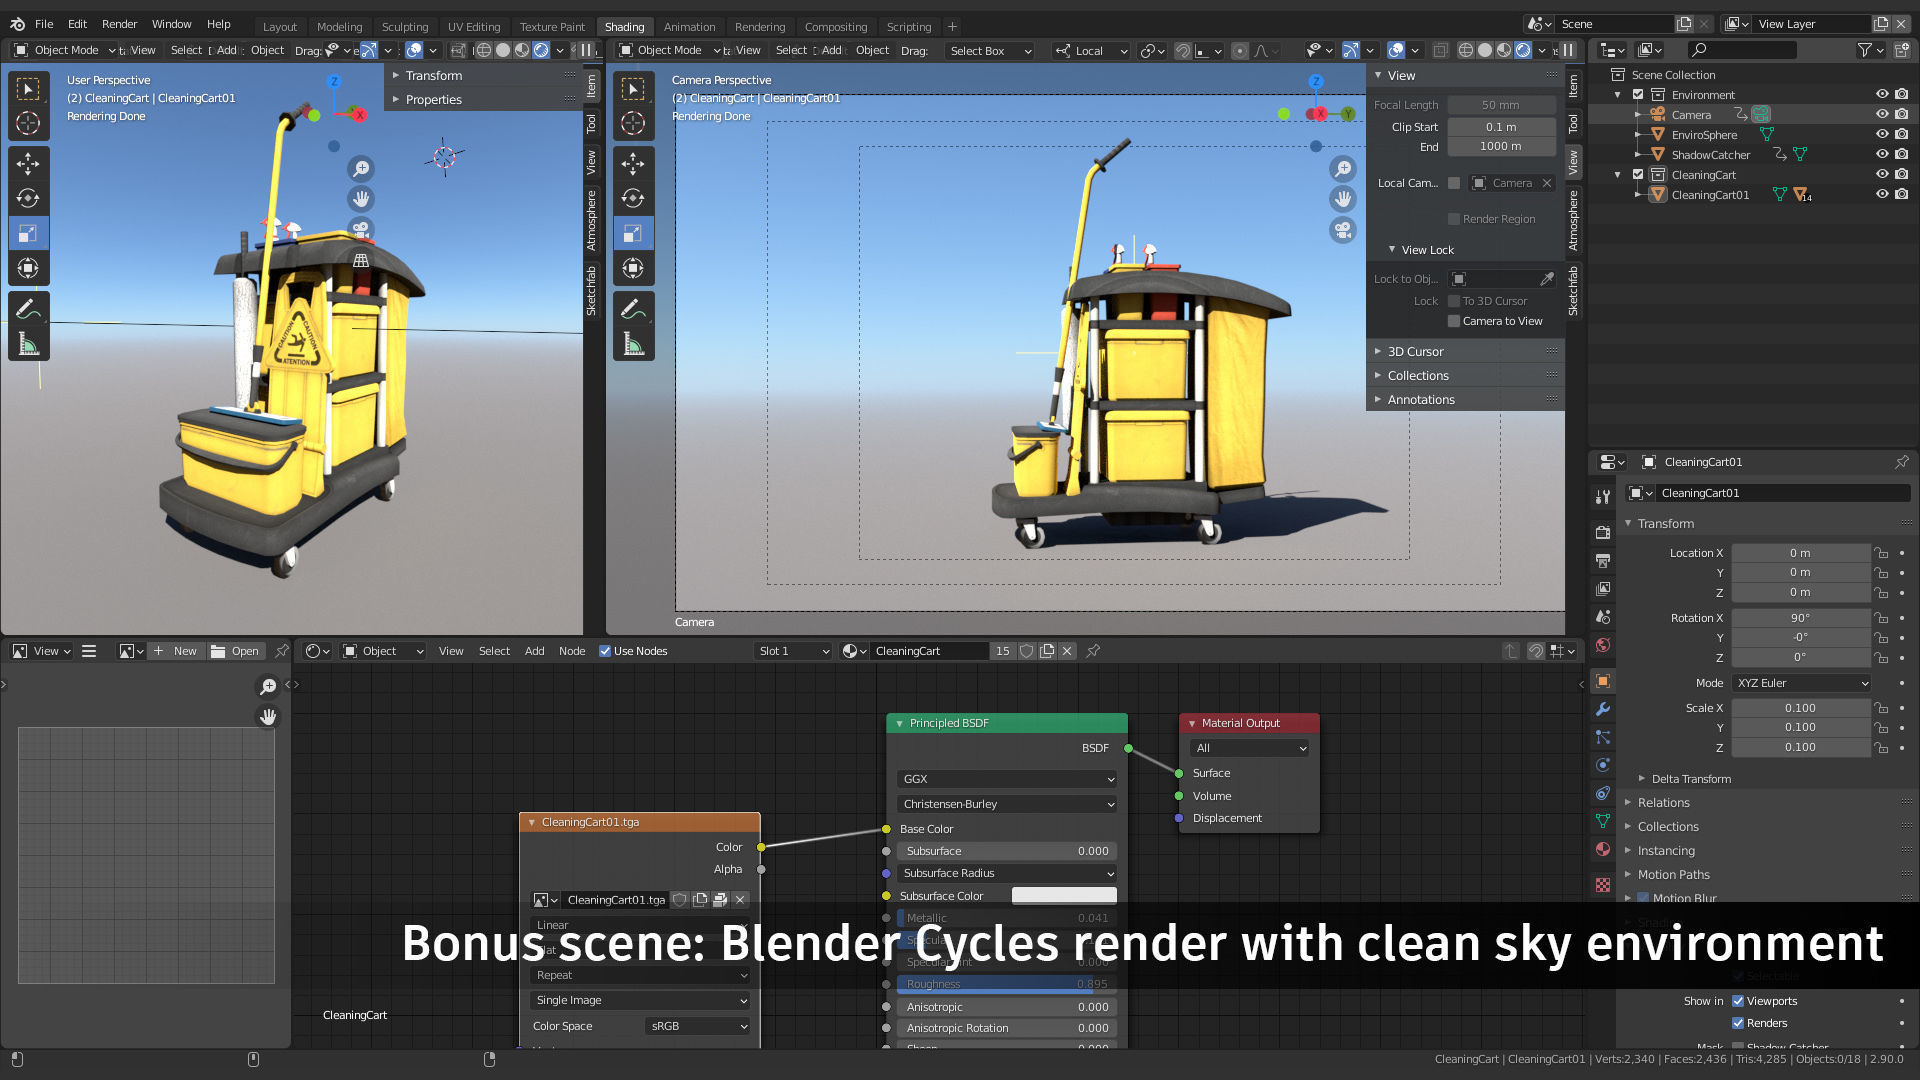Open the Slot 1 material slot dropdown

(794, 651)
